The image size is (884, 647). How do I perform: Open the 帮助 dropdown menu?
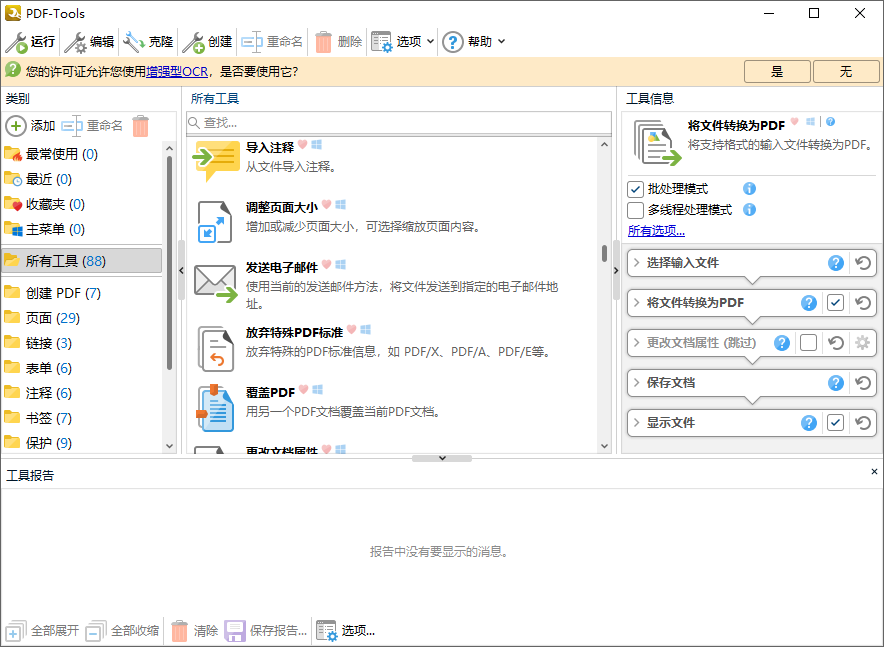pyautogui.click(x=502, y=42)
